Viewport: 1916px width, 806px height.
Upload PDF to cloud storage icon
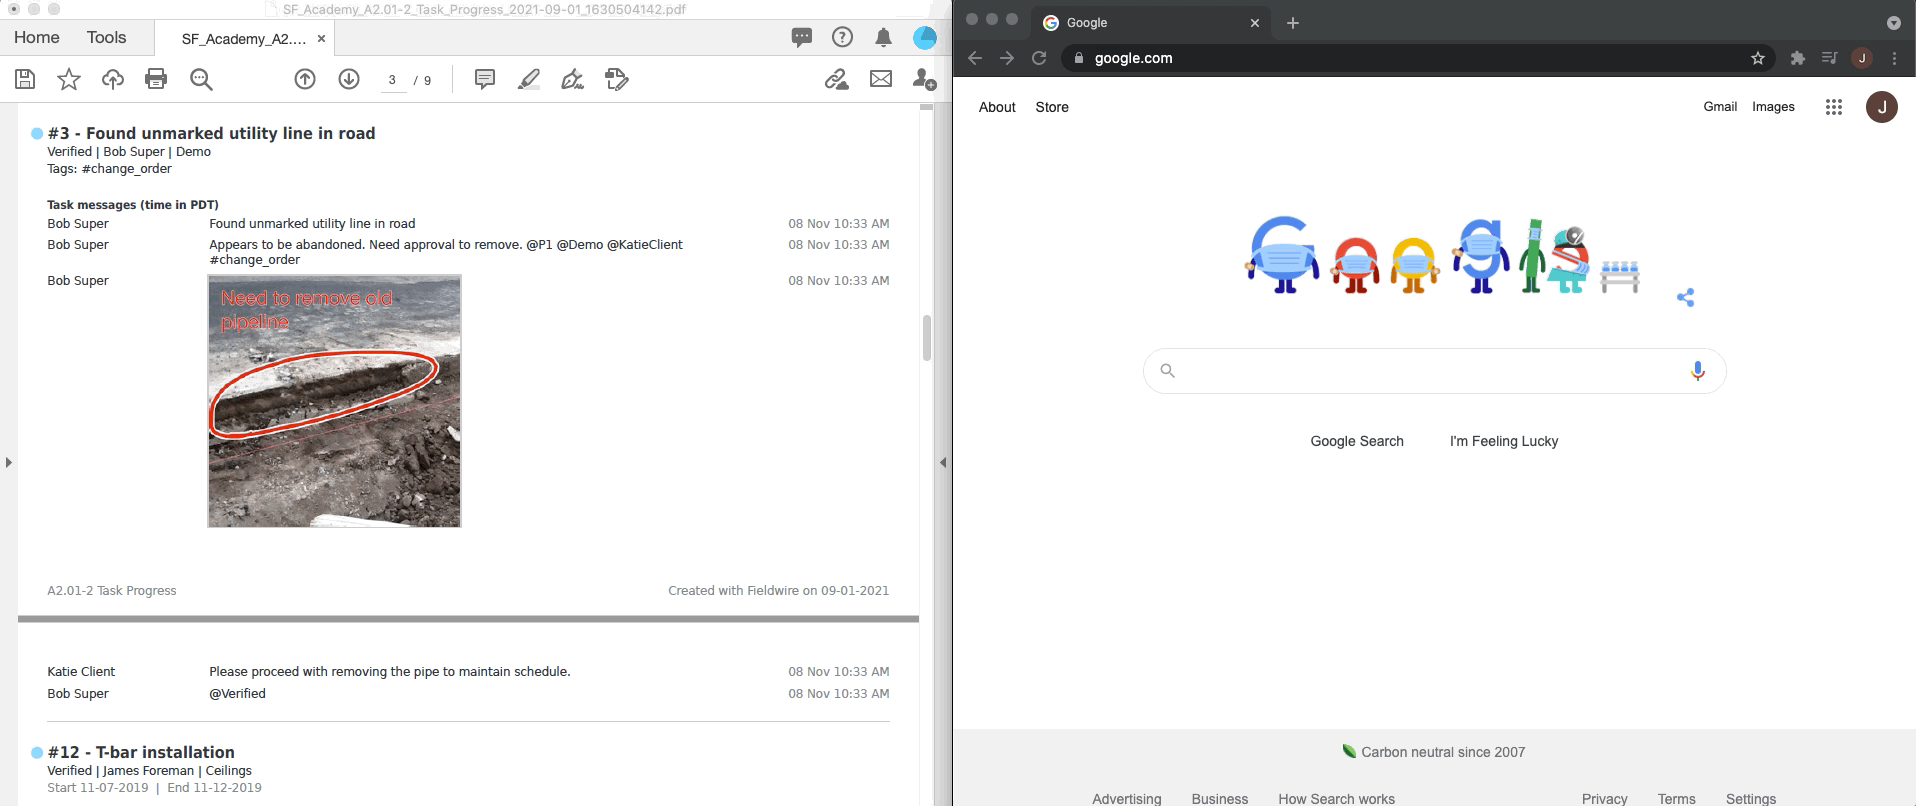tap(113, 79)
